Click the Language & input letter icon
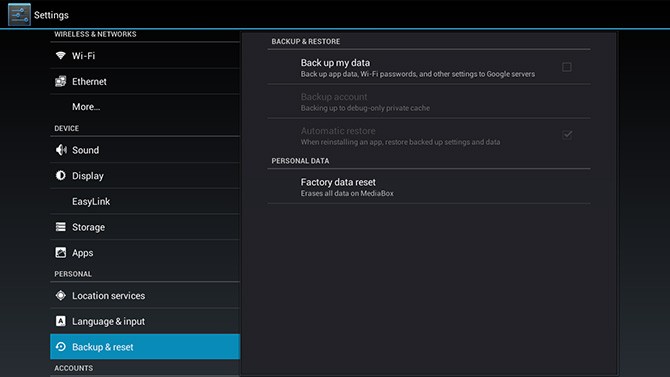Viewport: 670px width, 377px height. tap(61, 321)
